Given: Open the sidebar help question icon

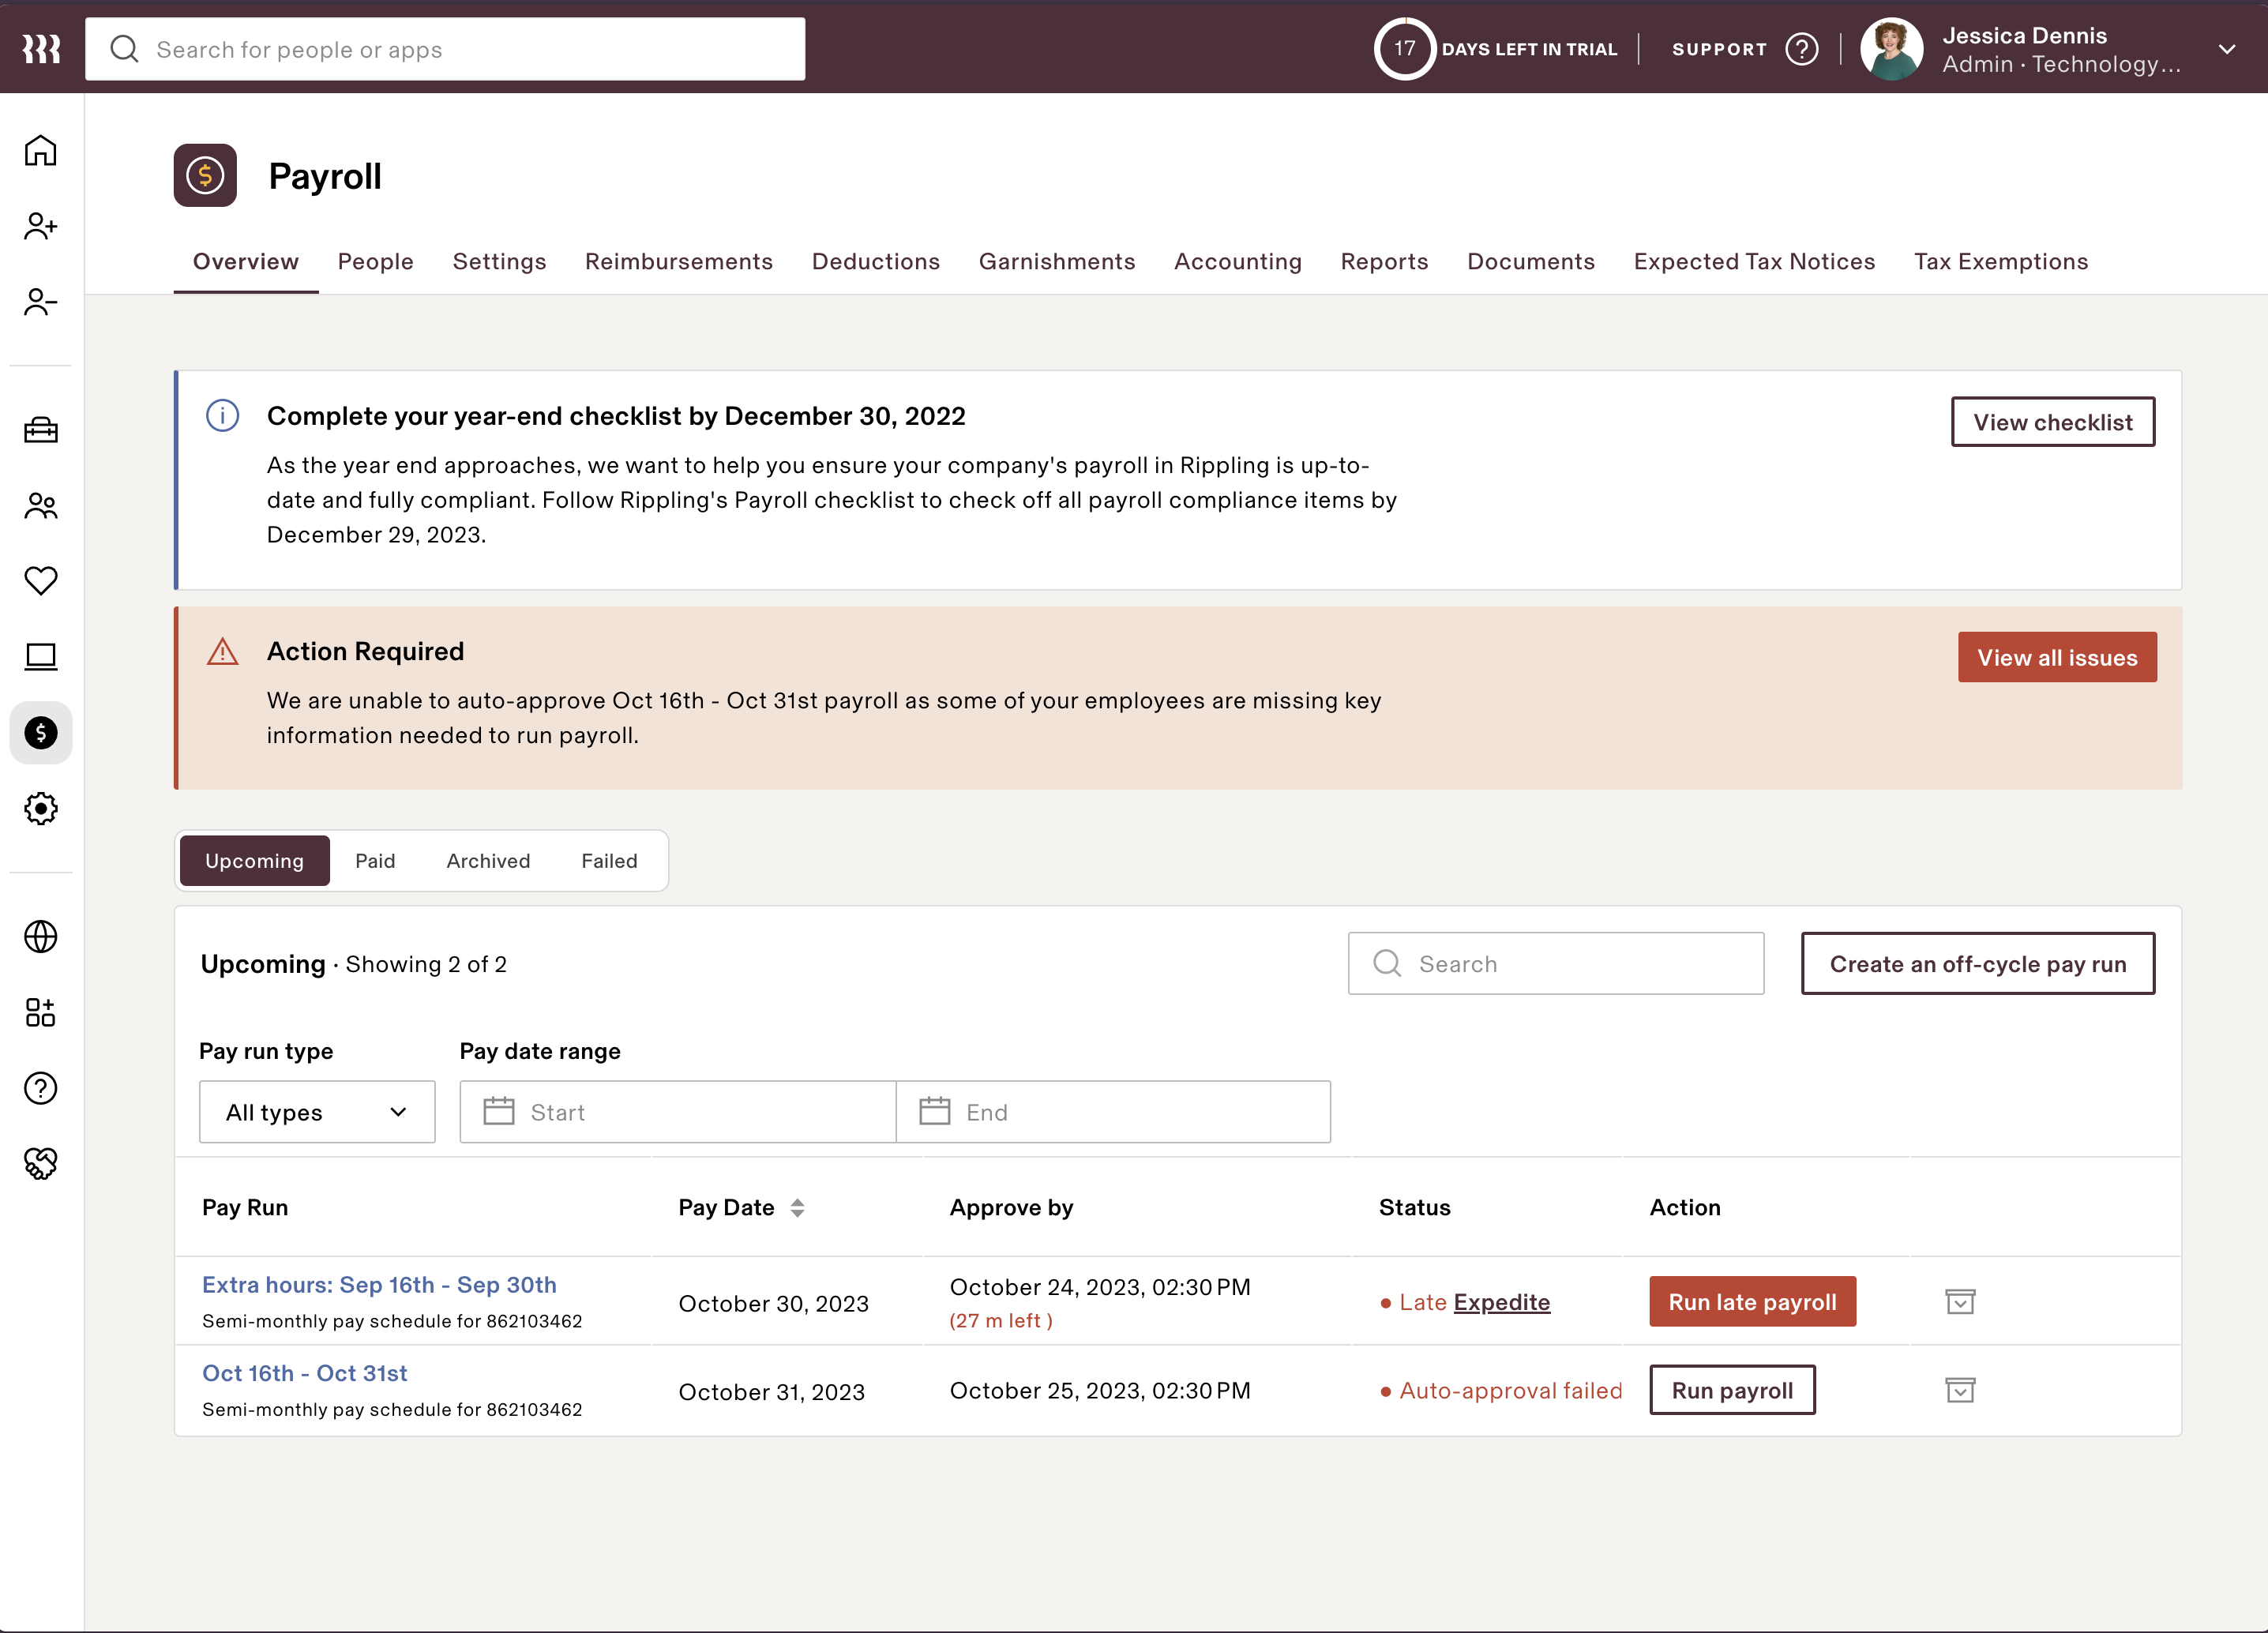Looking at the screenshot, I should [41, 1088].
